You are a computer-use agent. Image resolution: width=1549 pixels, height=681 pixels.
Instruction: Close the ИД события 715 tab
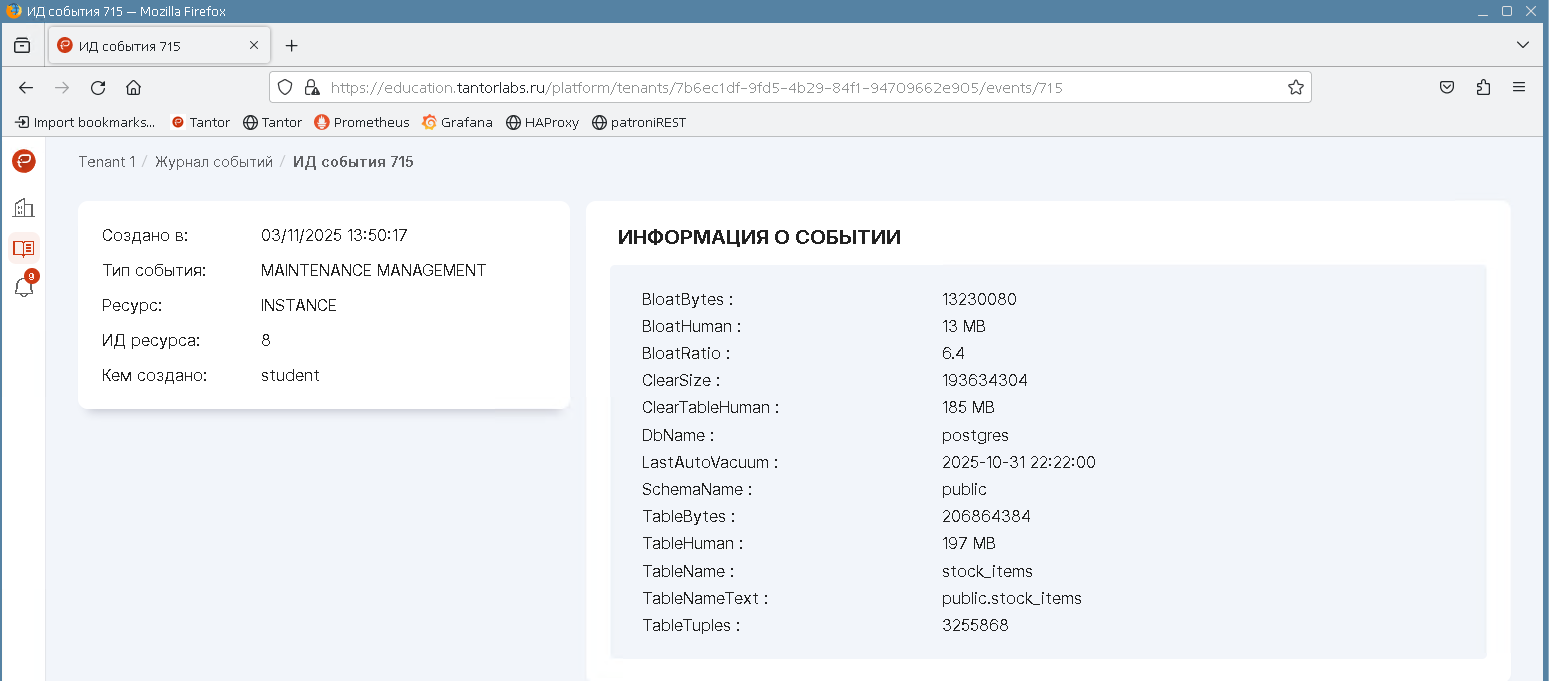pyautogui.click(x=254, y=45)
